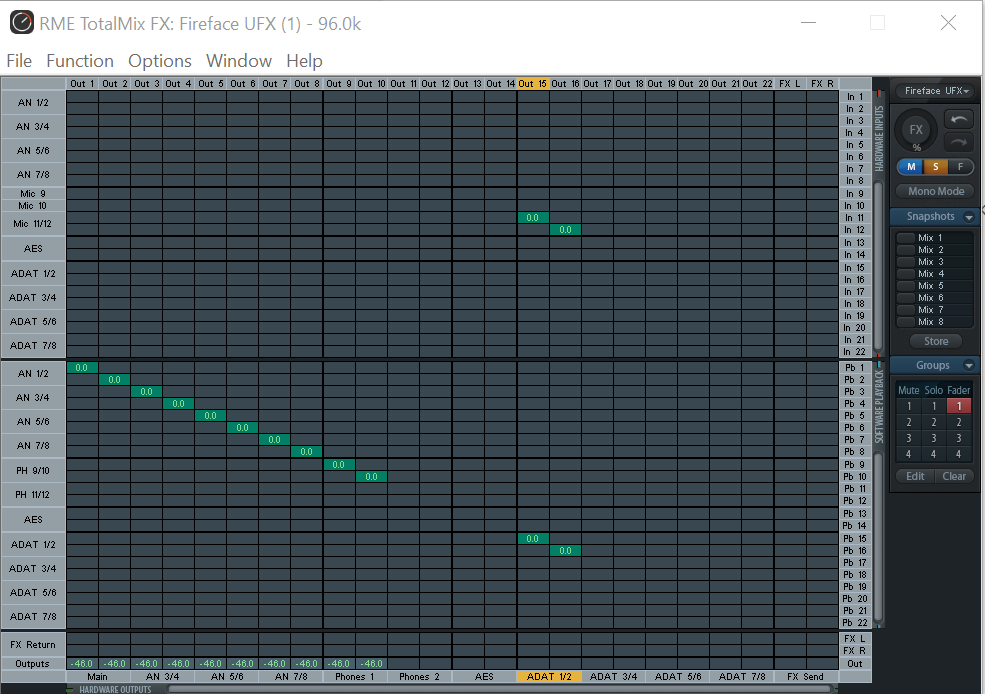Click the FX Return row label
Image resolution: width=985 pixels, height=694 pixels.
click(33, 644)
